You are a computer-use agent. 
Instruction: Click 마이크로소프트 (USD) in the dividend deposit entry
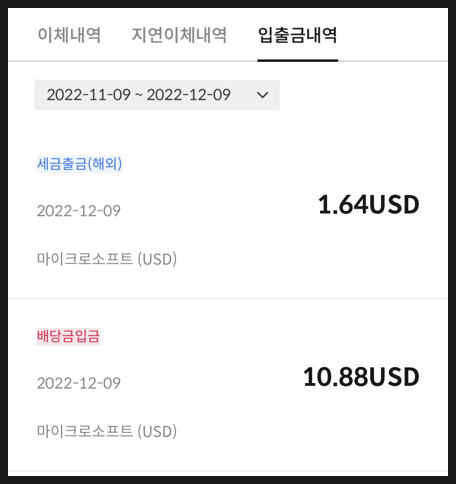(107, 431)
